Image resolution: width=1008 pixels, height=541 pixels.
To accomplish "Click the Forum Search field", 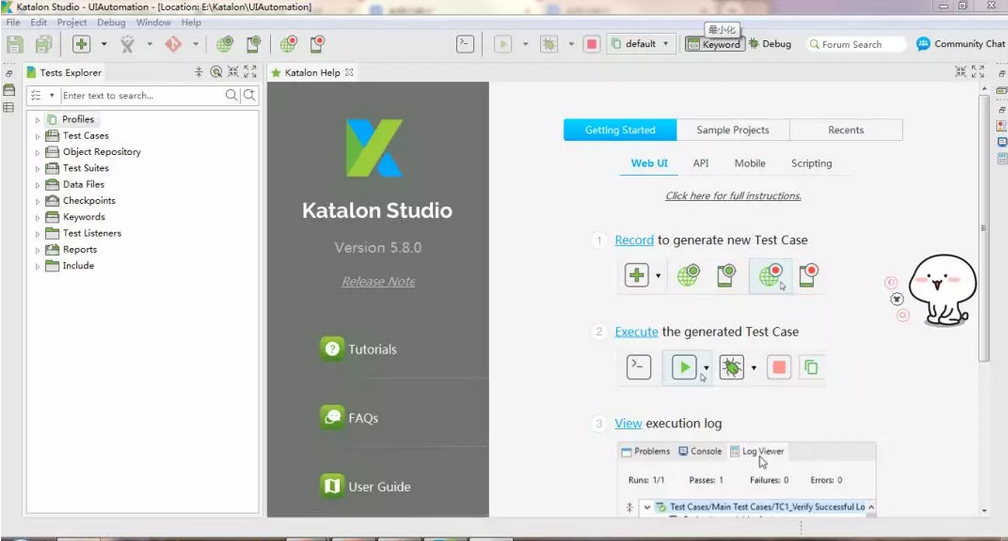I will (x=856, y=44).
